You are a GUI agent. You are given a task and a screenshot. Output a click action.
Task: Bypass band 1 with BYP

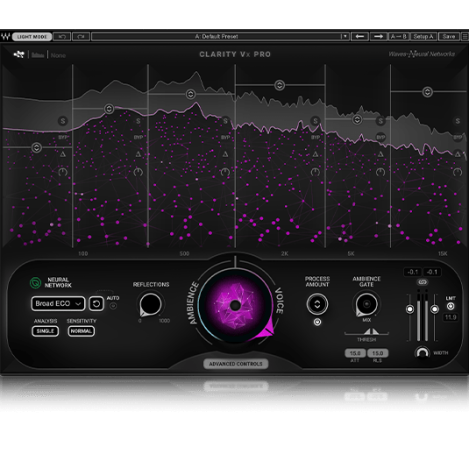pyautogui.click(x=63, y=137)
